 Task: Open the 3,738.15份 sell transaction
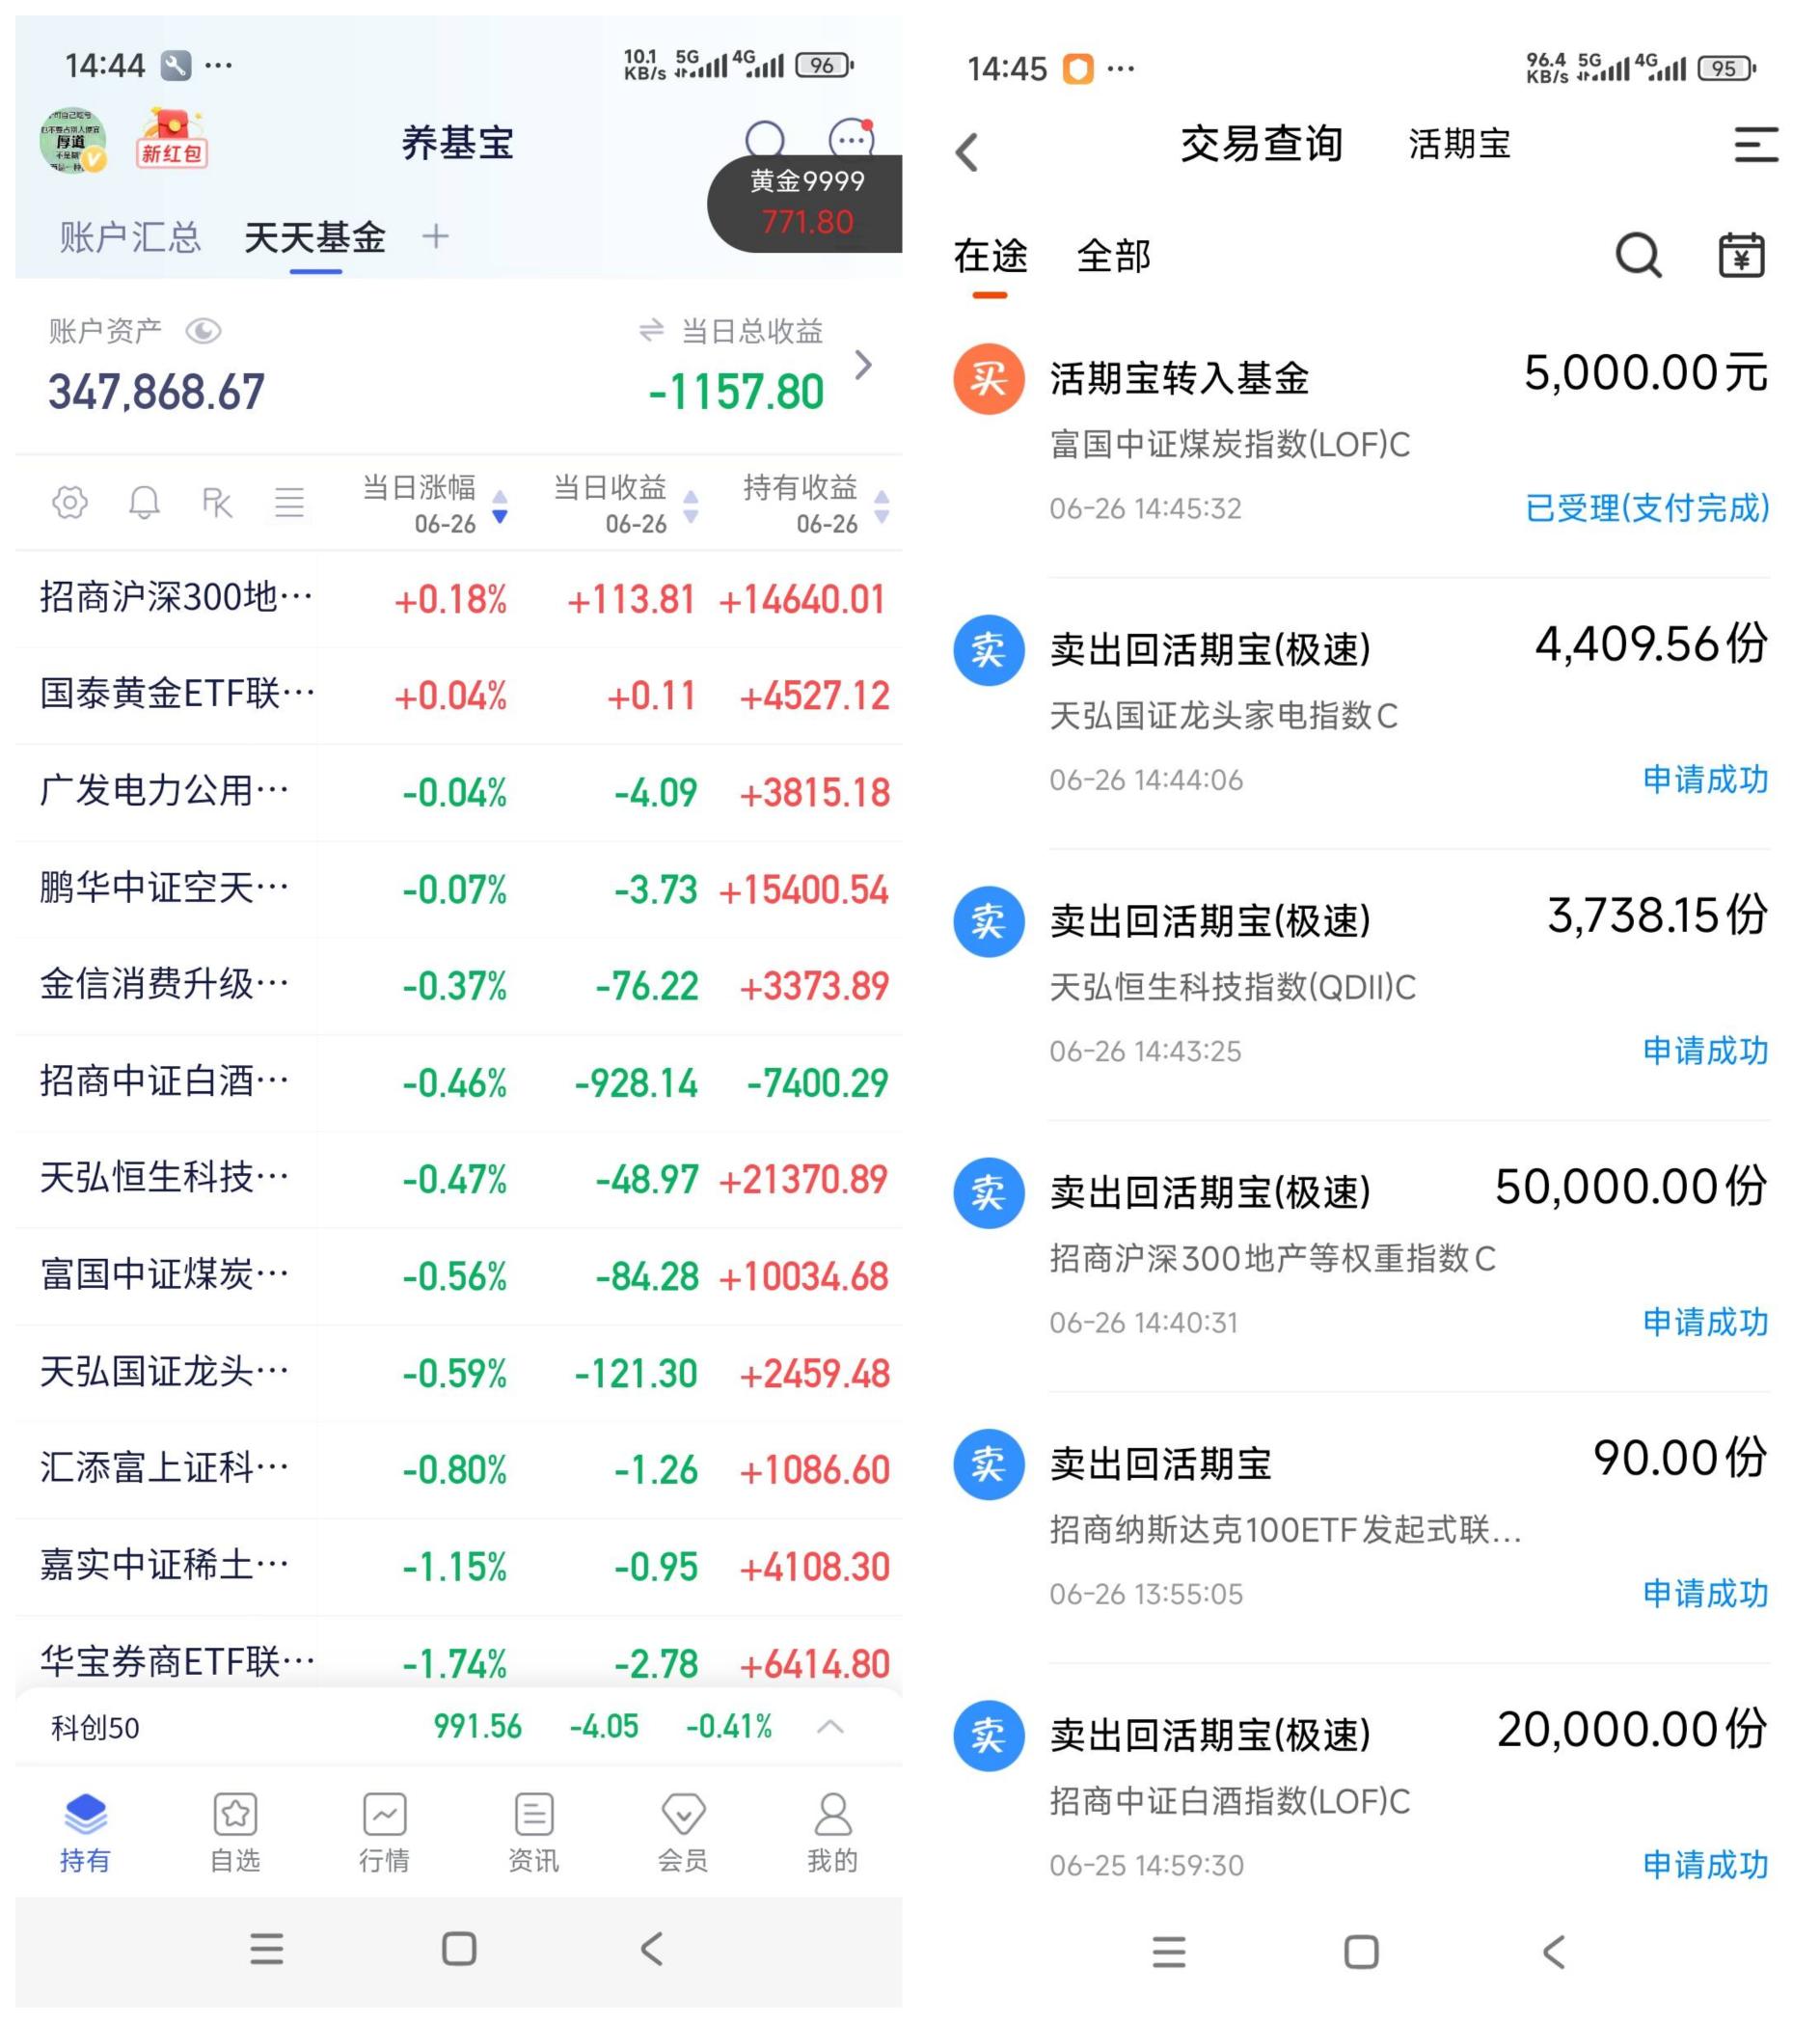coord(1360,984)
